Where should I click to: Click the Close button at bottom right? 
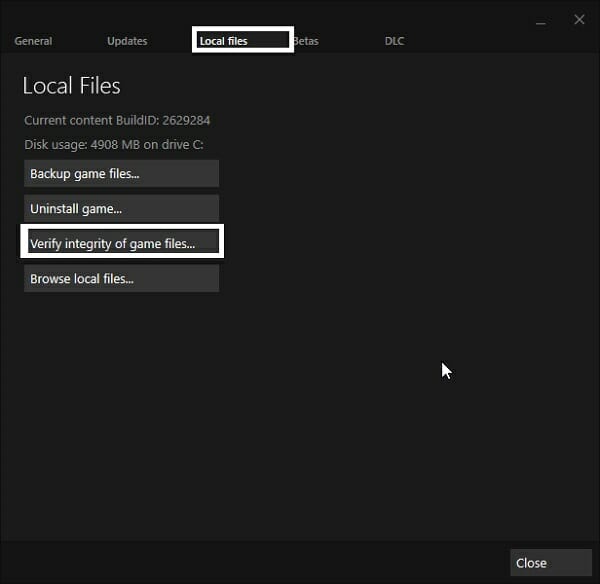click(550, 563)
